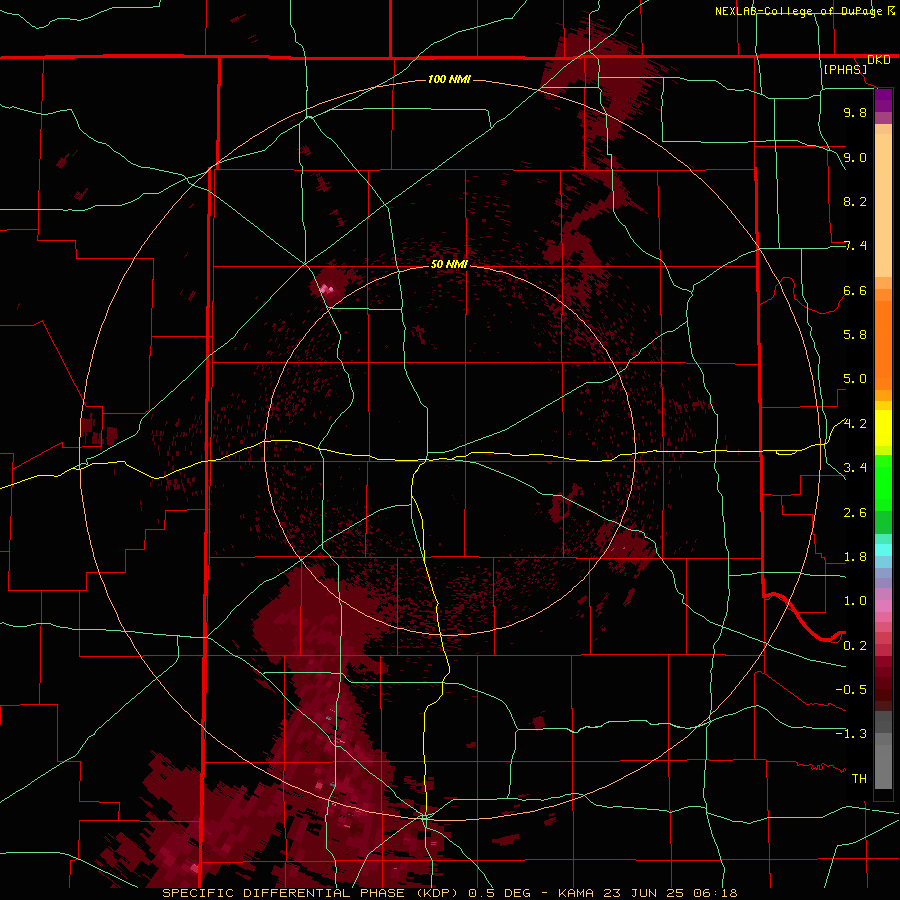Click the 06:18 time in the caption

[715, 893]
